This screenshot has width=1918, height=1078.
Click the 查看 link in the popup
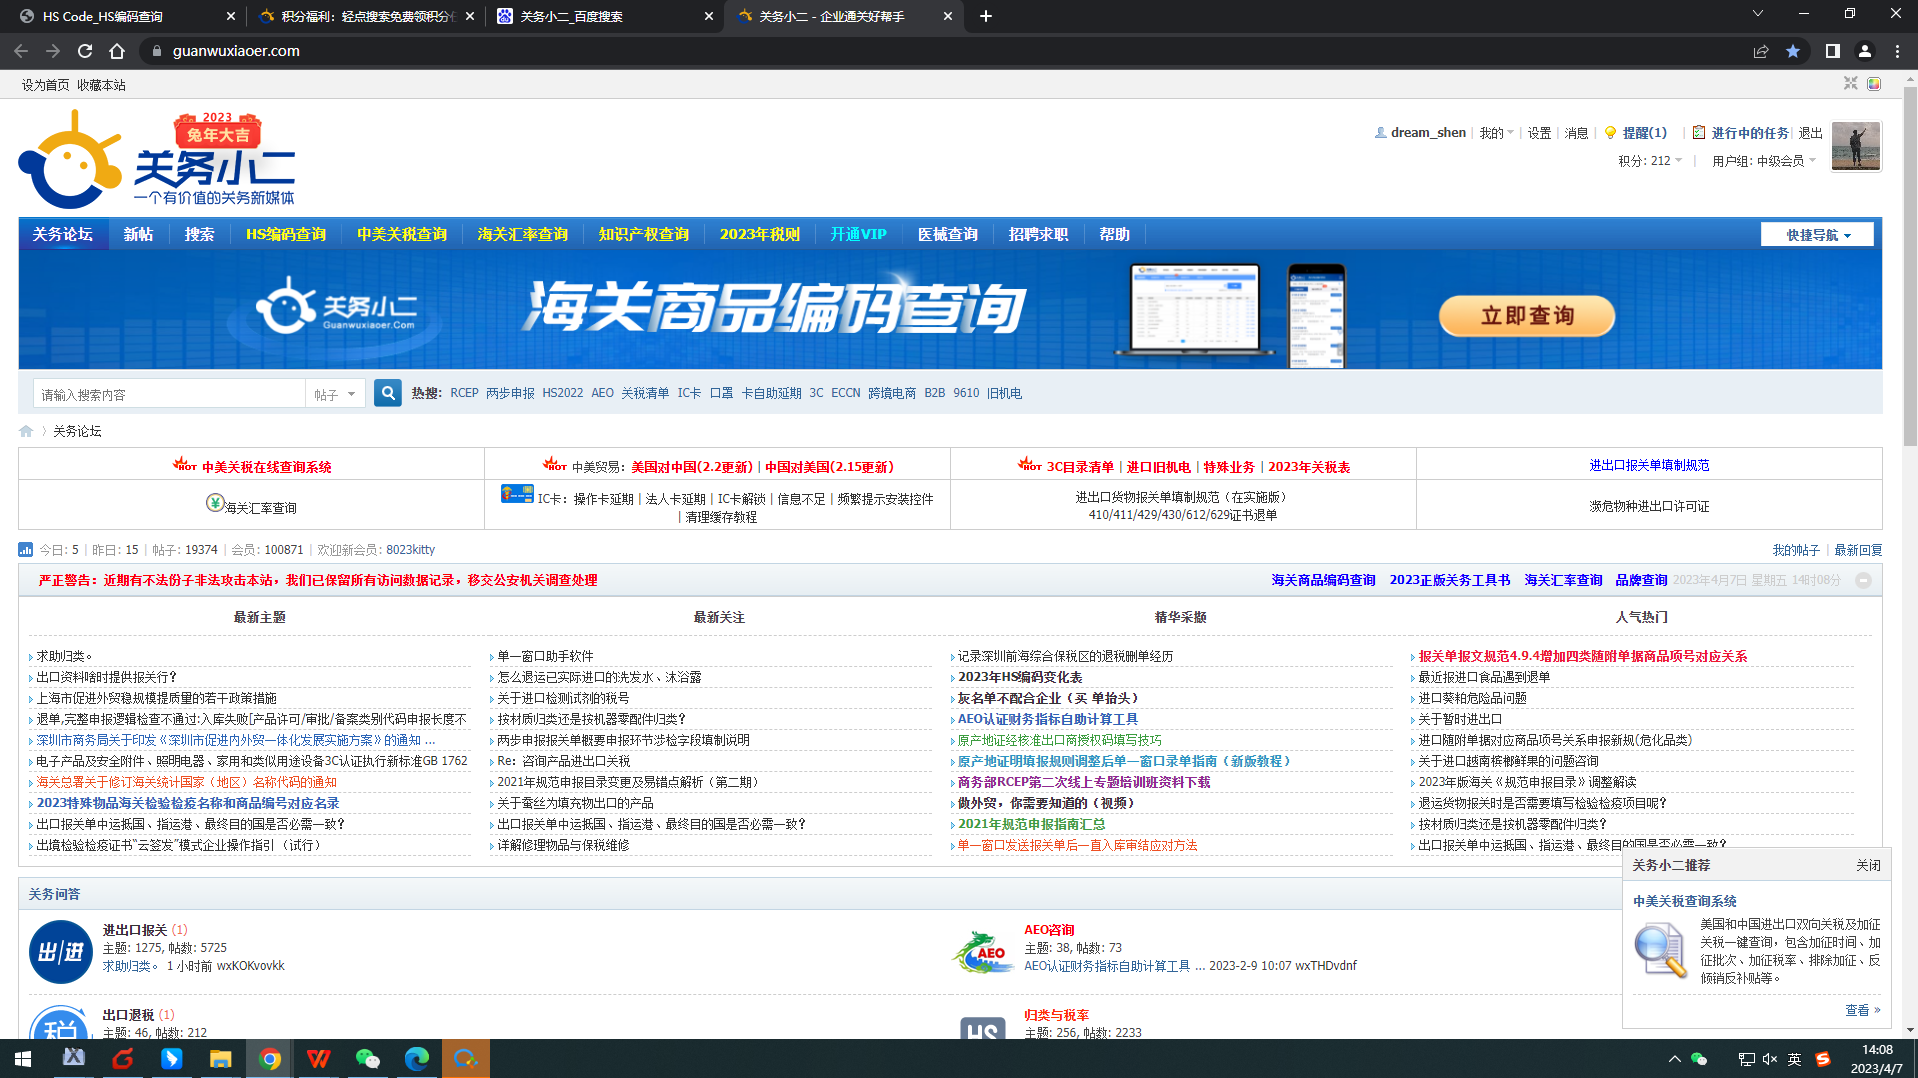1862,1010
